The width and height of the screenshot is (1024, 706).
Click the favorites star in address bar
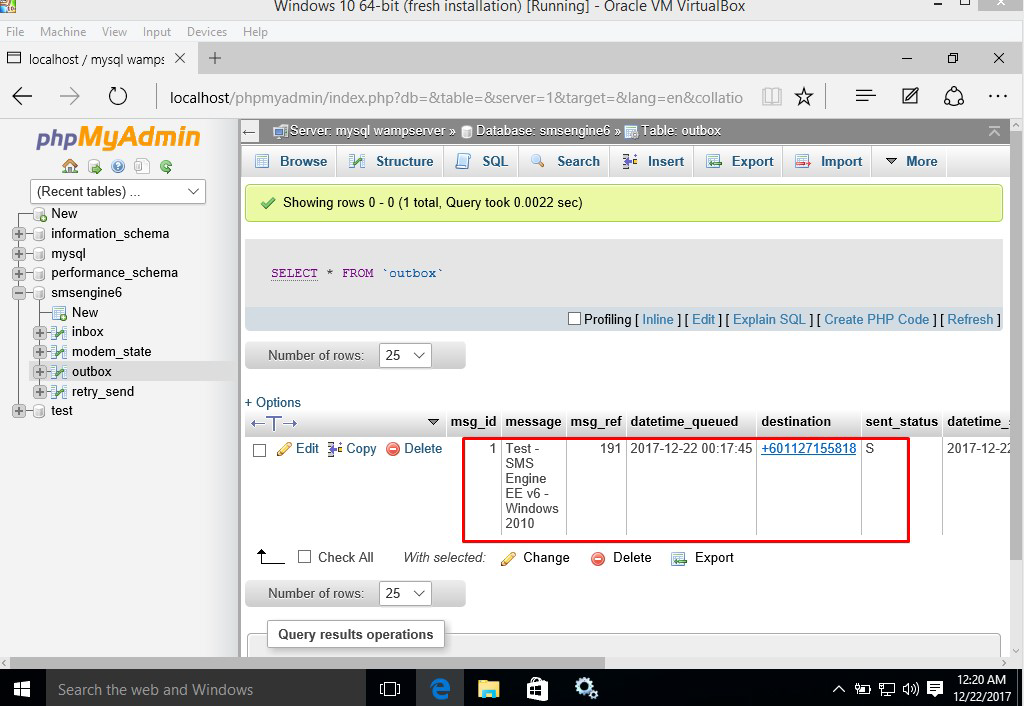click(x=803, y=96)
